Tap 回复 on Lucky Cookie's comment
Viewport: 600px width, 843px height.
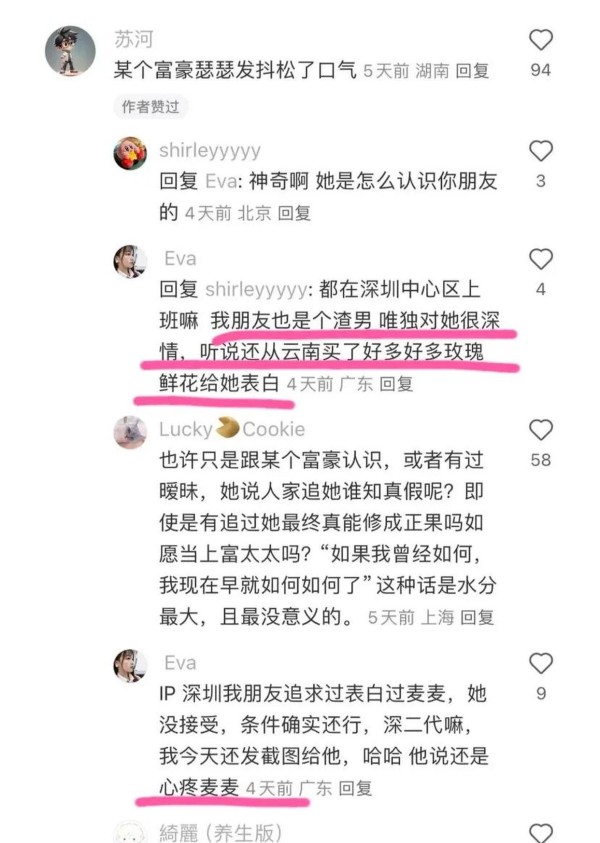(477, 617)
